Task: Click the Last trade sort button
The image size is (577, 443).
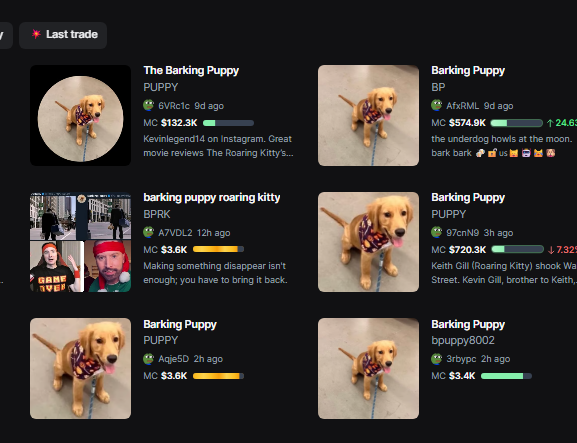Action: pos(63,35)
